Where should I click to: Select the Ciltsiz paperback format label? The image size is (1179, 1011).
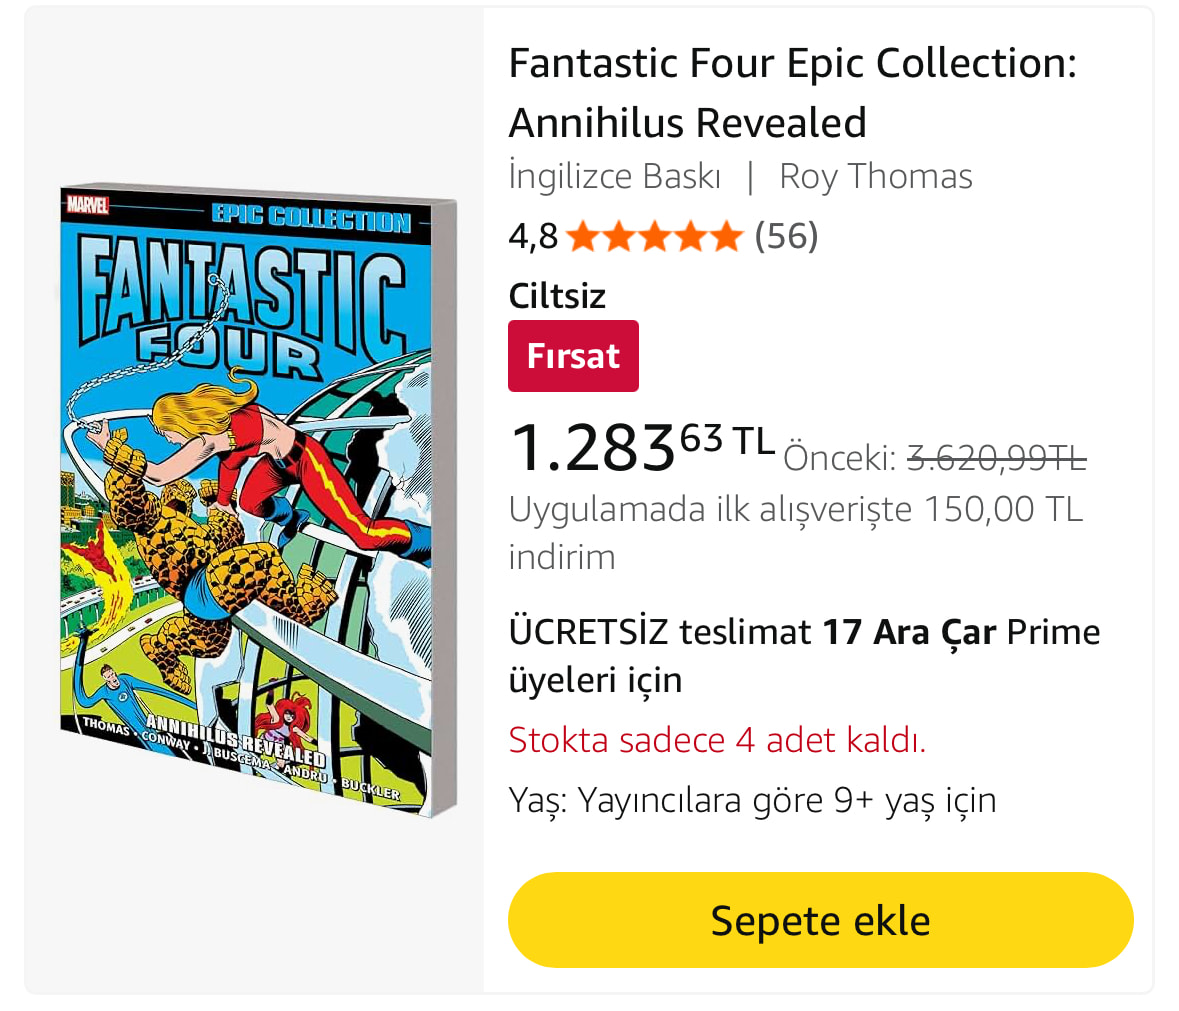(x=557, y=296)
